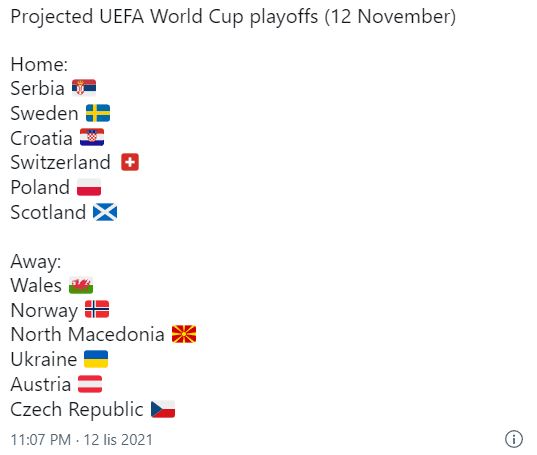Screen dimensions: 537x455
Task: Click the Away: heading text
Action: pyautogui.click(x=36, y=262)
